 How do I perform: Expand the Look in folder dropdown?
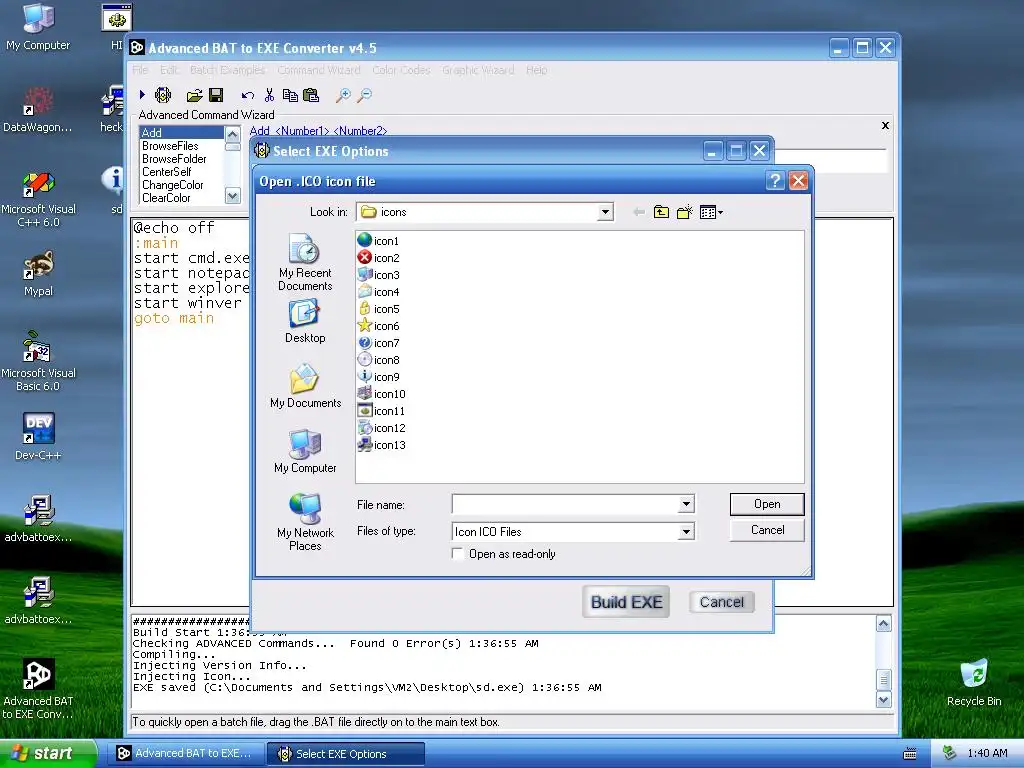click(x=605, y=212)
